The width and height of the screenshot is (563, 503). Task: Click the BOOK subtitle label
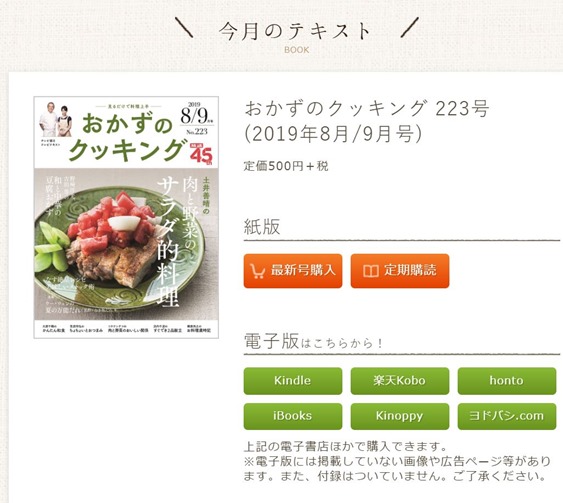coord(297,50)
